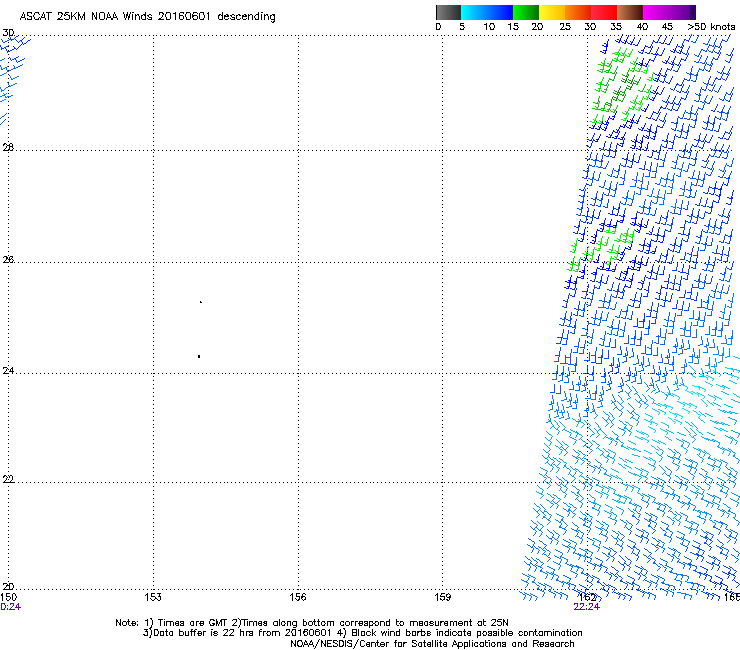Select the green 15-20 knots legend segment
This screenshot has height=650, width=740.
pyautogui.click(x=526, y=12)
